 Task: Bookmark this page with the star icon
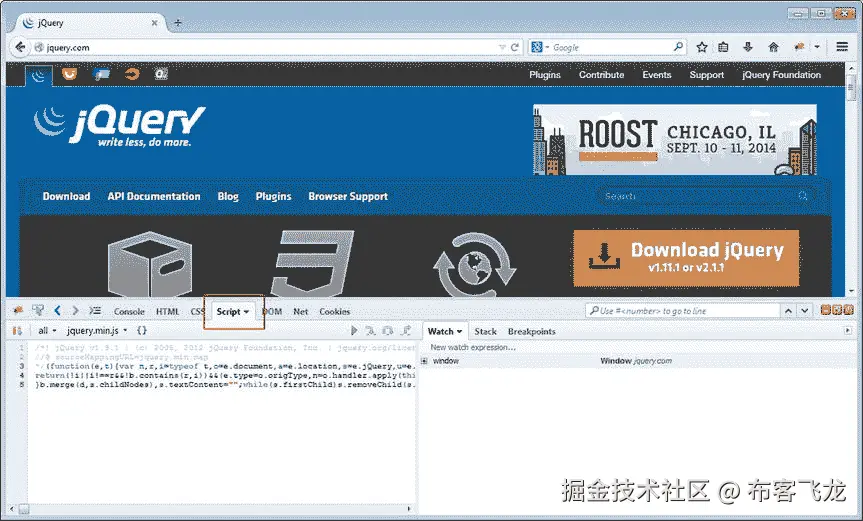pyautogui.click(x=702, y=47)
